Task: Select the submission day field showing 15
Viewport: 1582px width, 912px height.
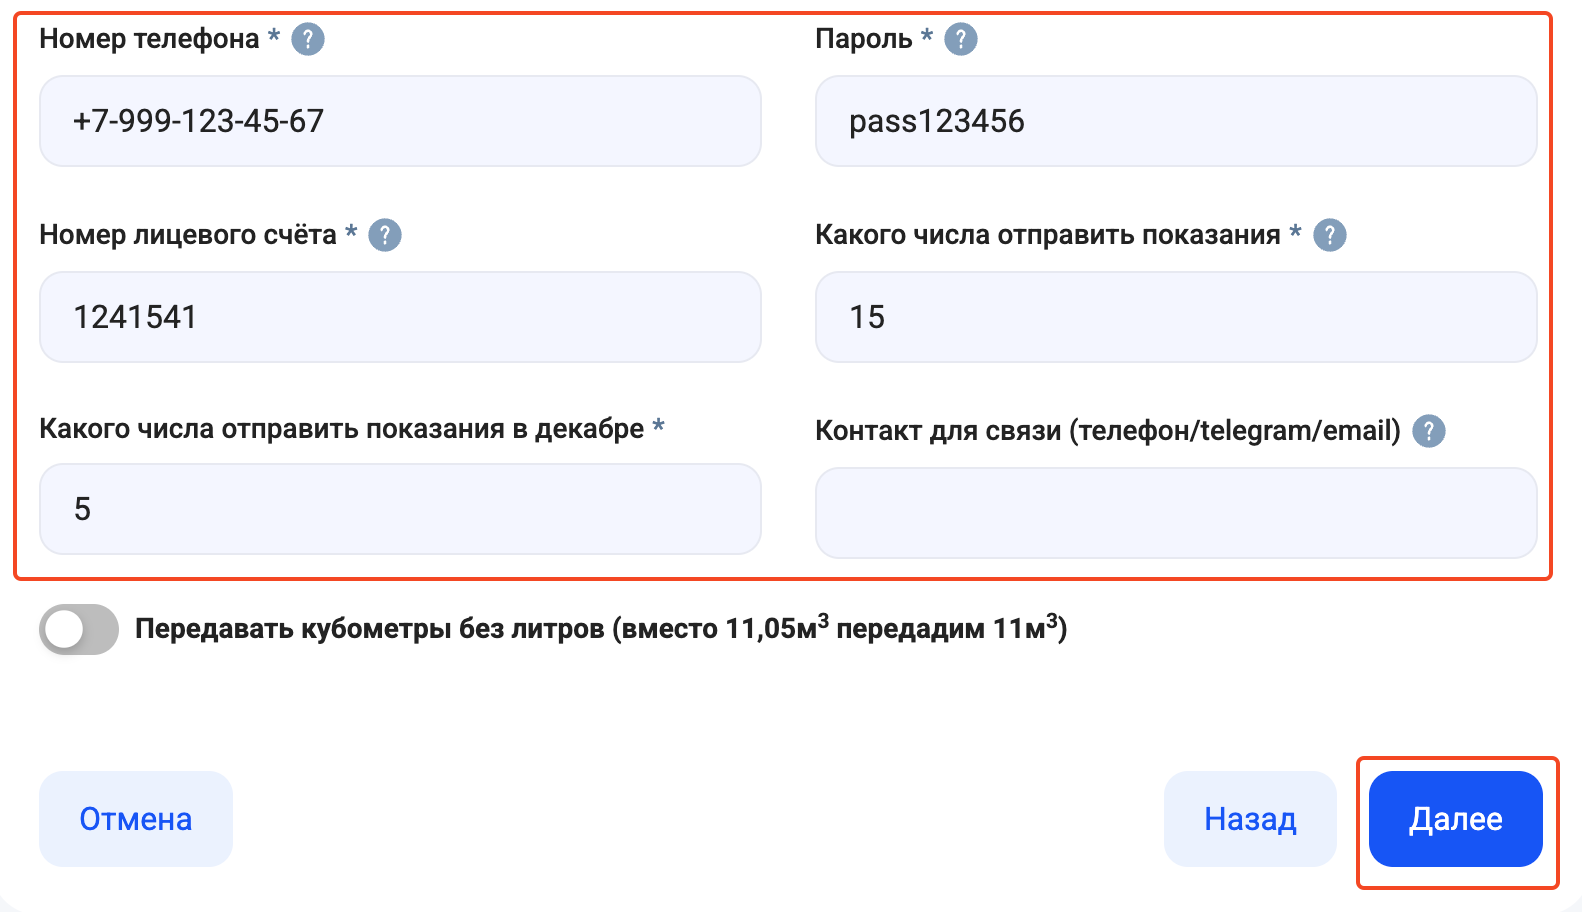Action: pos(1176,317)
